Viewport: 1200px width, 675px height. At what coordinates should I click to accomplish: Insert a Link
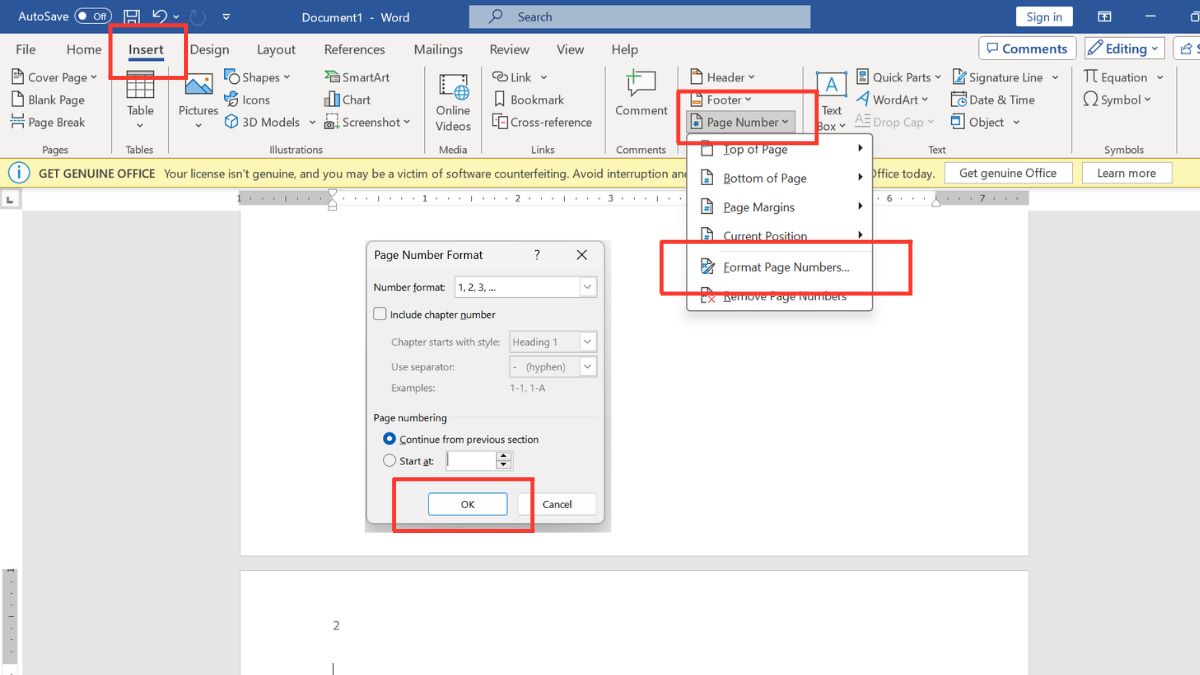point(520,77)
